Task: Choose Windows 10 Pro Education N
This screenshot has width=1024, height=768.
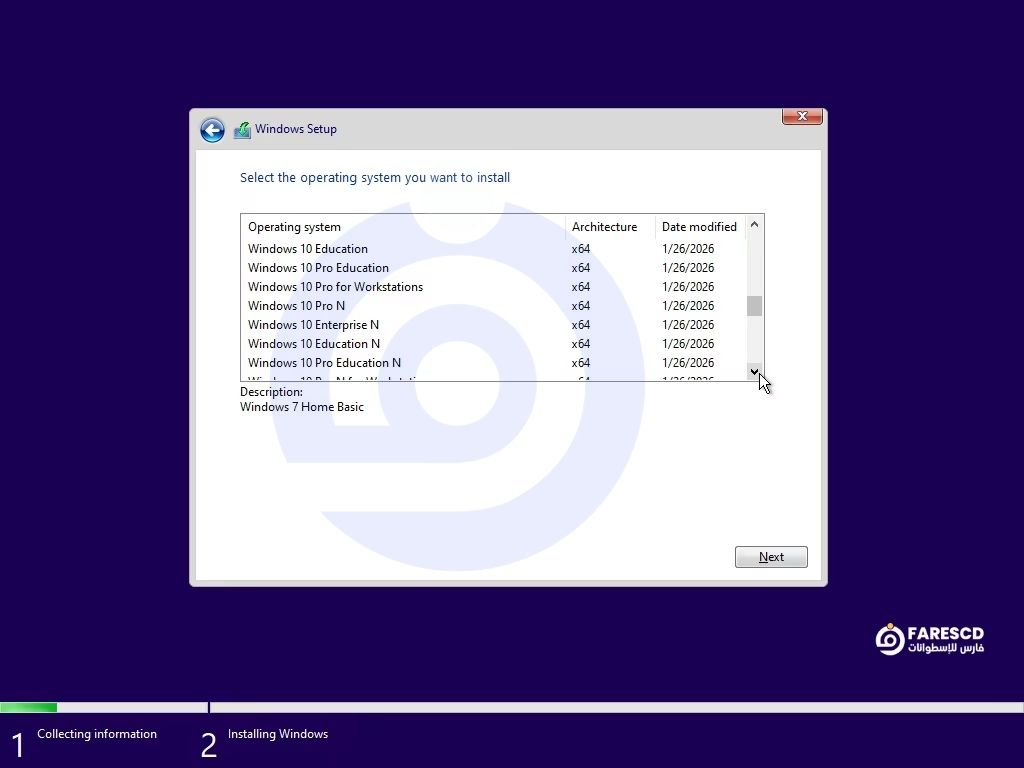Action: tap(324, 363)
